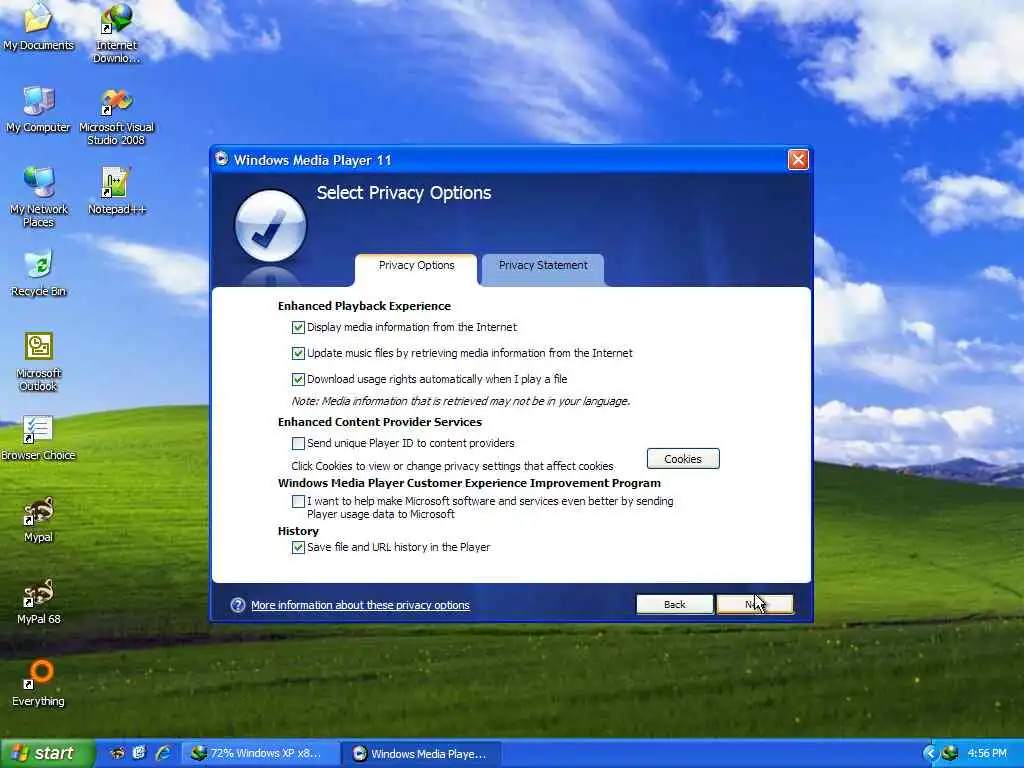Uncheck Display media information from the Internet
1024x768 pixels.
(x=298, y=327)
